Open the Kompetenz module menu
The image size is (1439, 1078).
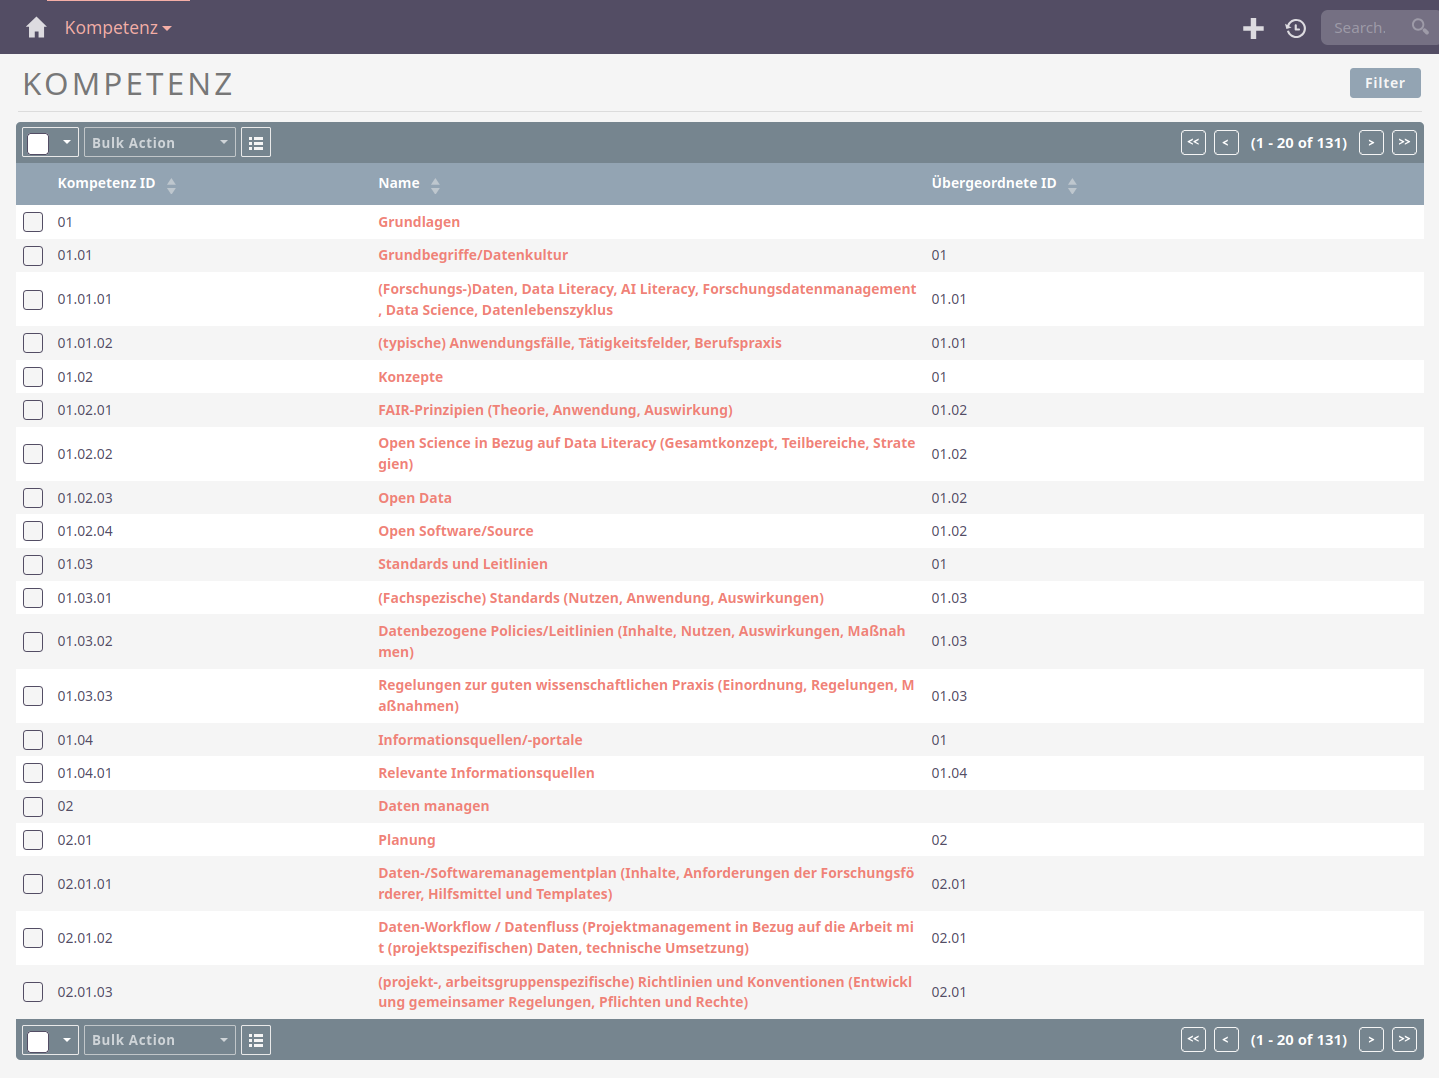(x=118, y=28)
